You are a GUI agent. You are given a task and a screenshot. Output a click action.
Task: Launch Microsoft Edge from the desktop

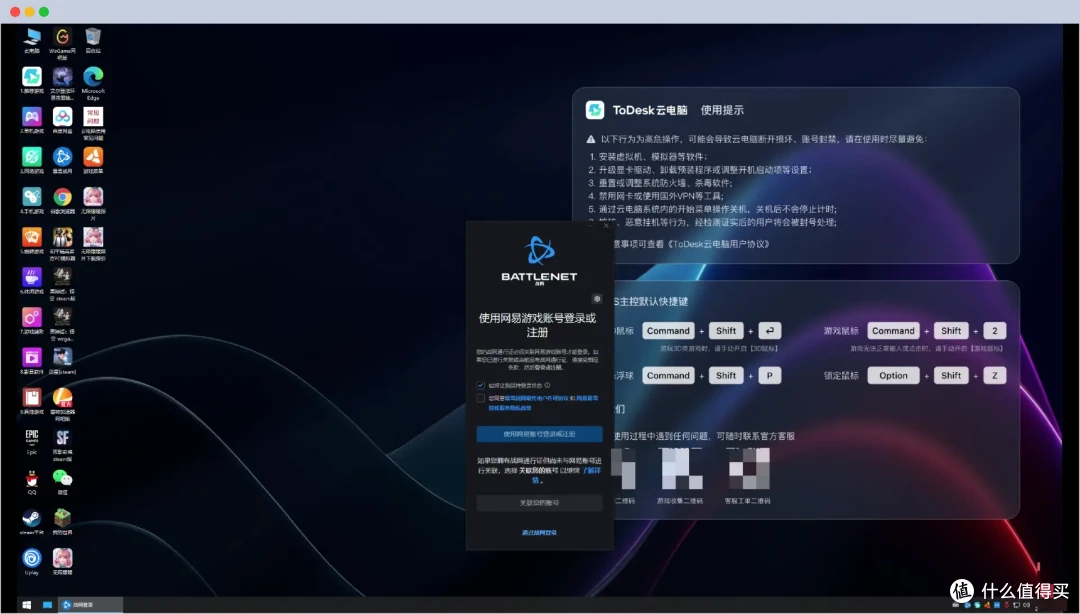pos(93,76)
